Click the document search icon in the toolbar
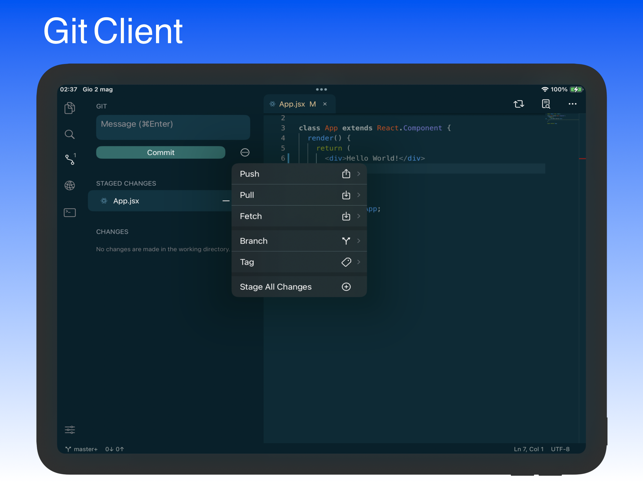Screen dimensions: 643x482 coord(546,104)
